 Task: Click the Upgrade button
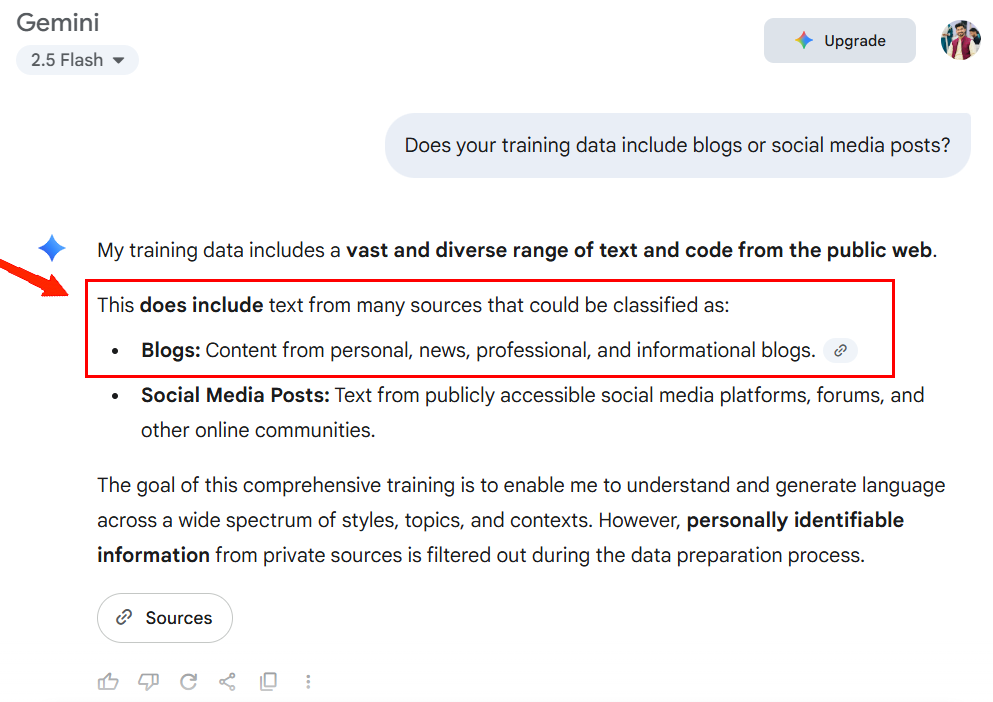tap(839, 40)
